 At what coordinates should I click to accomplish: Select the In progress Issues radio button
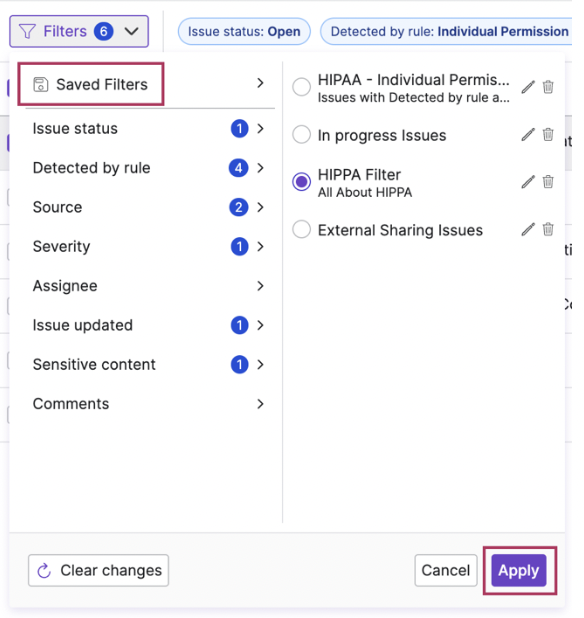[x=301, y=135]
